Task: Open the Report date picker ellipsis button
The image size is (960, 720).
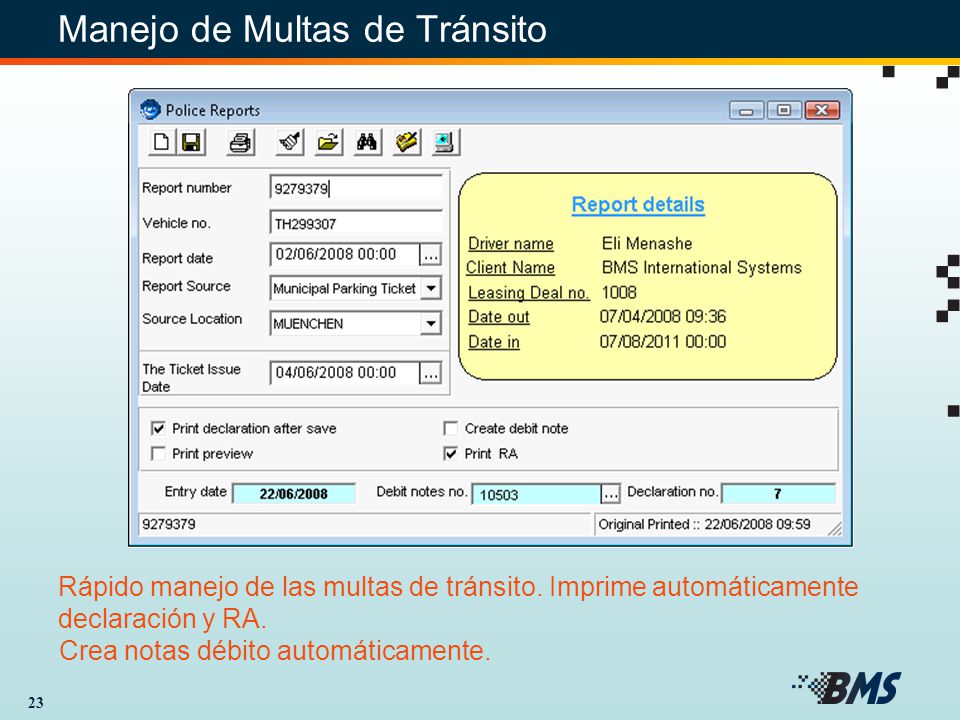Action: click(x=430, y=254)
